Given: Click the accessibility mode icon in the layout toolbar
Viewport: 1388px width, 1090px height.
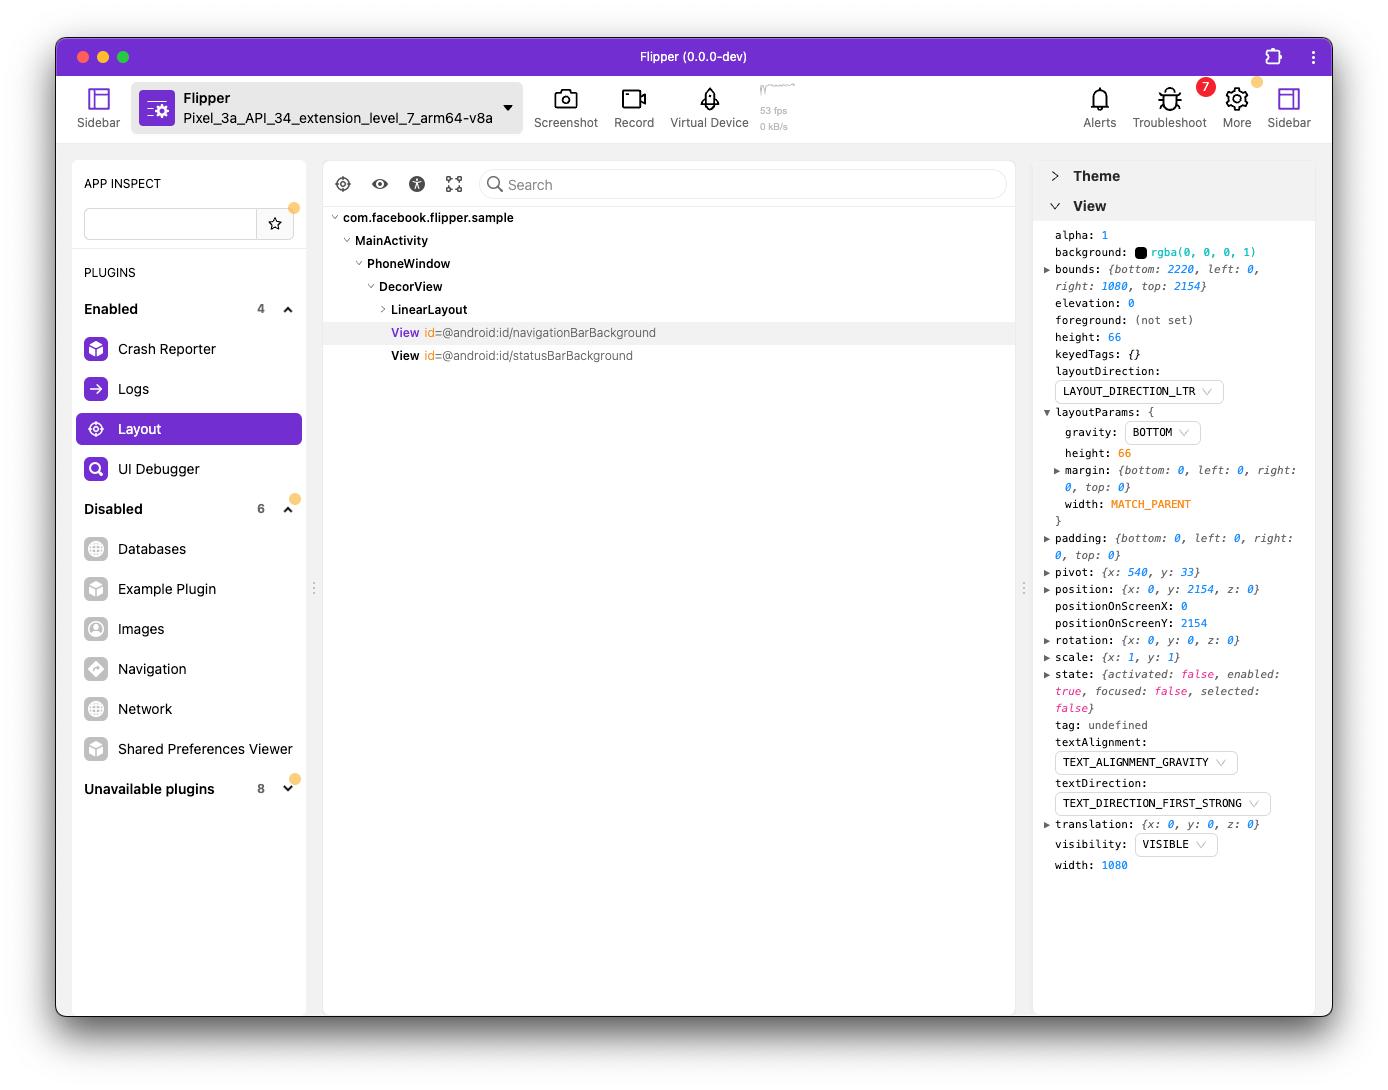Looking at the screenshot, I should (417, 184).
